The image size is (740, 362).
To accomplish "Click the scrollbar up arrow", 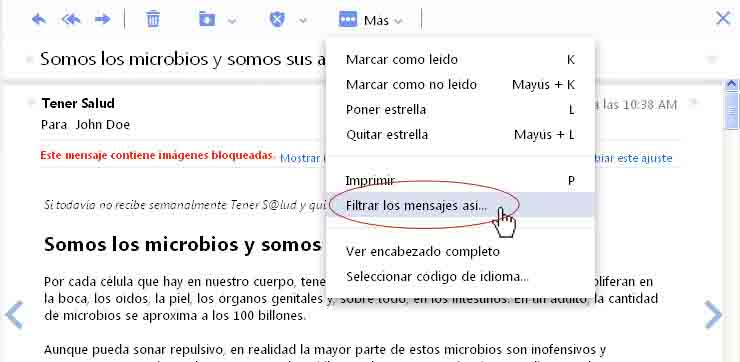I will [732, 85].
